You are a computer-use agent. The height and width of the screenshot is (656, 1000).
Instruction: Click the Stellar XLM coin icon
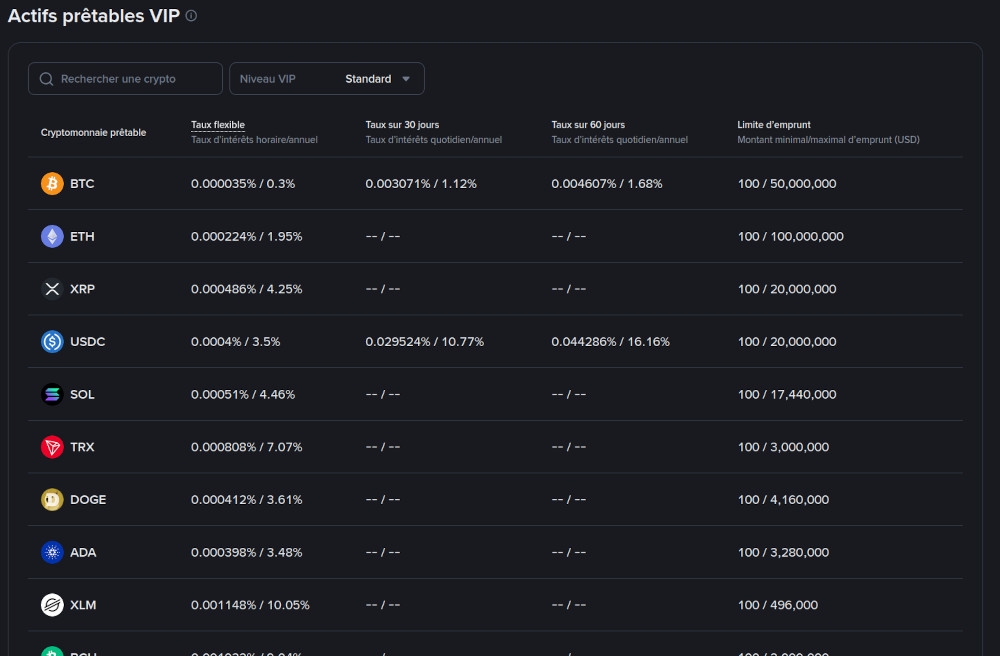[52, 605]
